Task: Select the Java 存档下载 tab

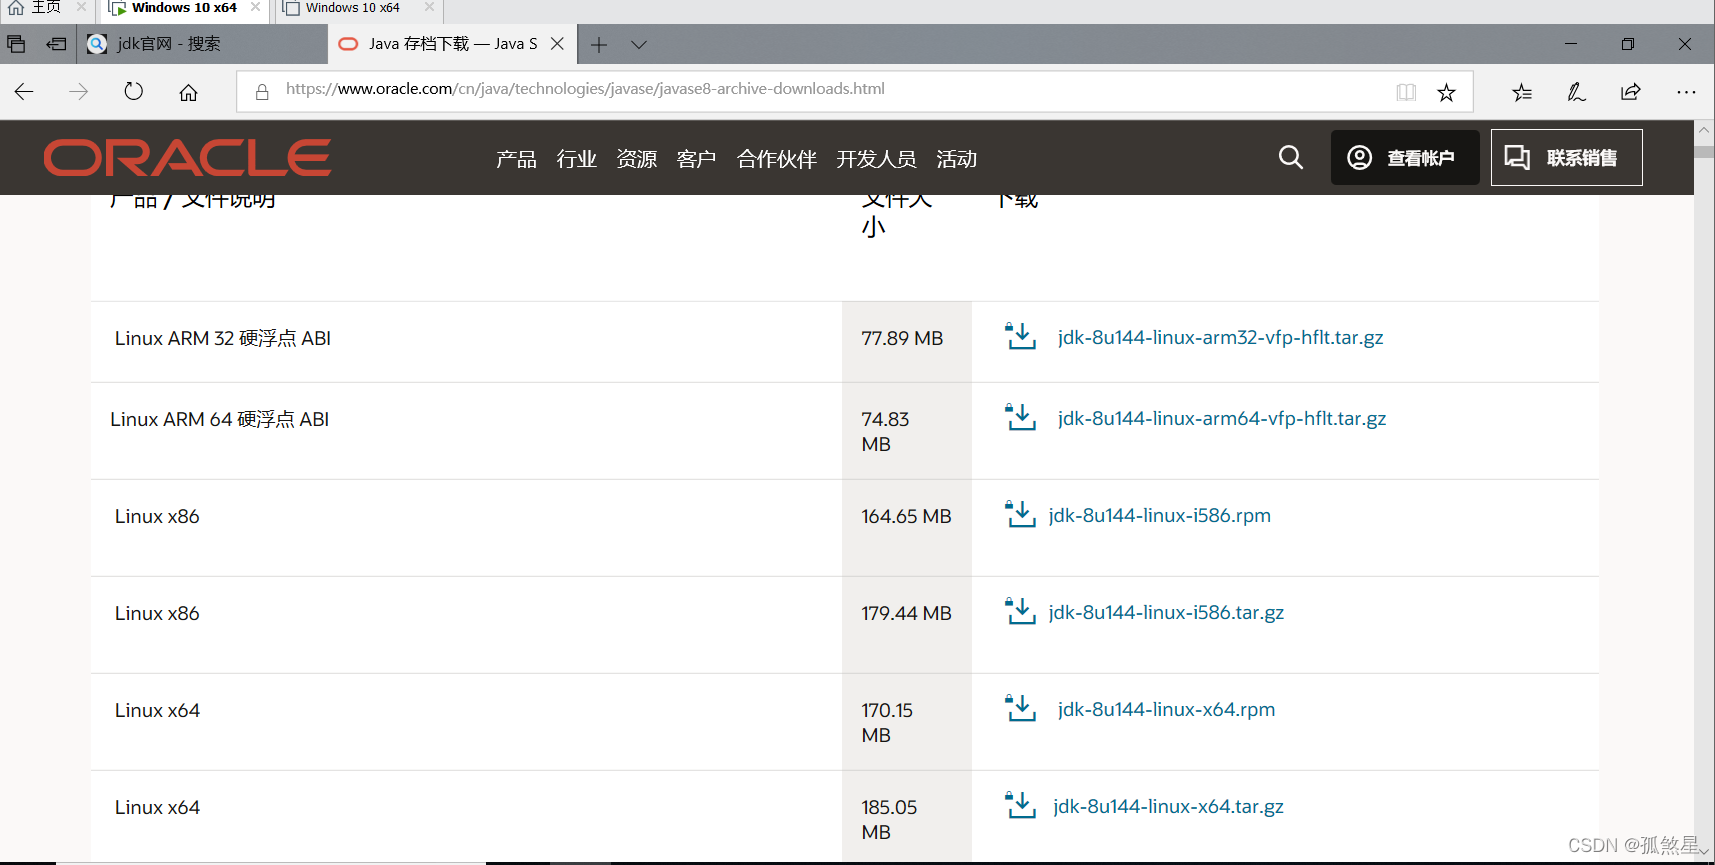Action: [x=452, y=44]
